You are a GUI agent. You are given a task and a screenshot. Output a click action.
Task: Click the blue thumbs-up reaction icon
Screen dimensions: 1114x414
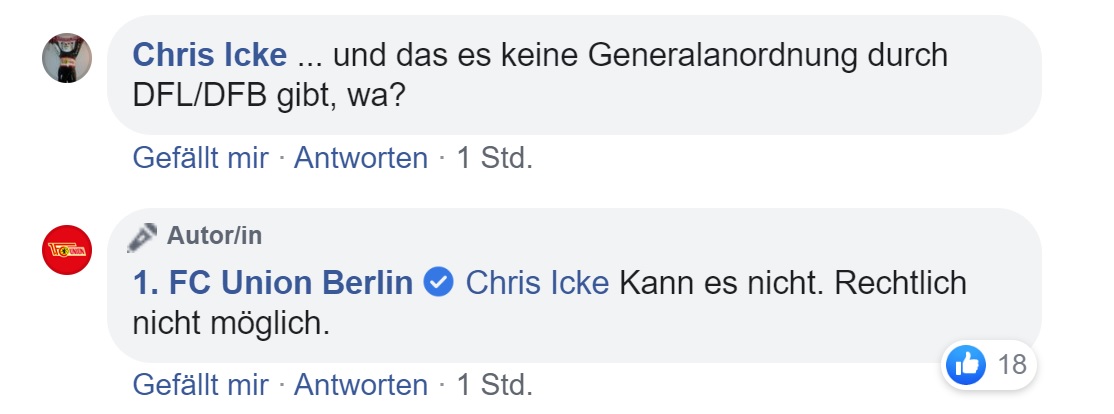pos(966,365)
